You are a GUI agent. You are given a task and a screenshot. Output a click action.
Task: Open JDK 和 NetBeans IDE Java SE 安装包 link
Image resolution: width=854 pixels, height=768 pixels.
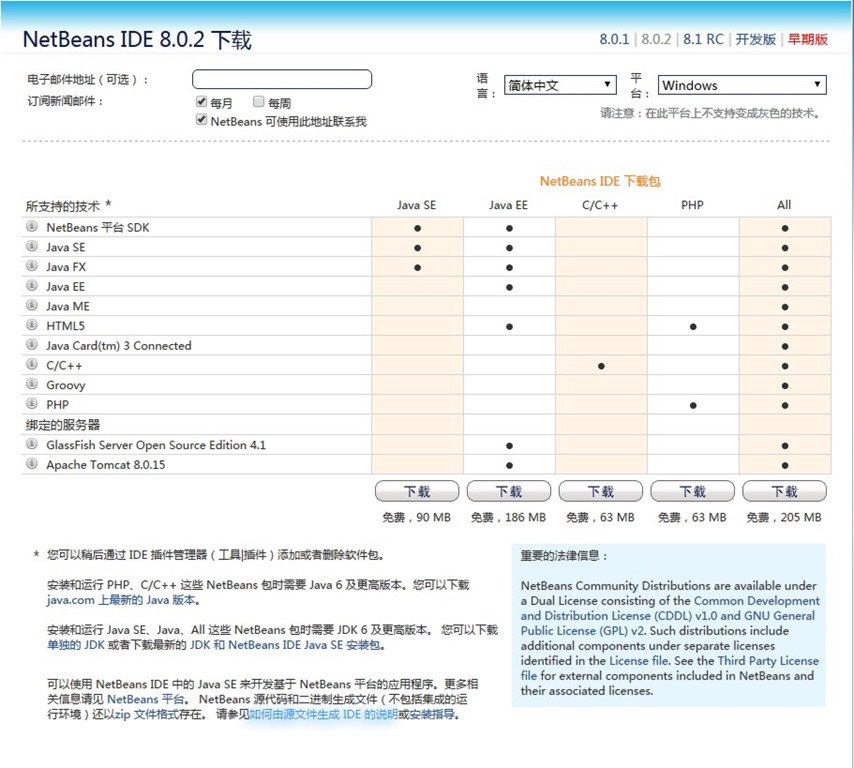click(x=285, y=645)
